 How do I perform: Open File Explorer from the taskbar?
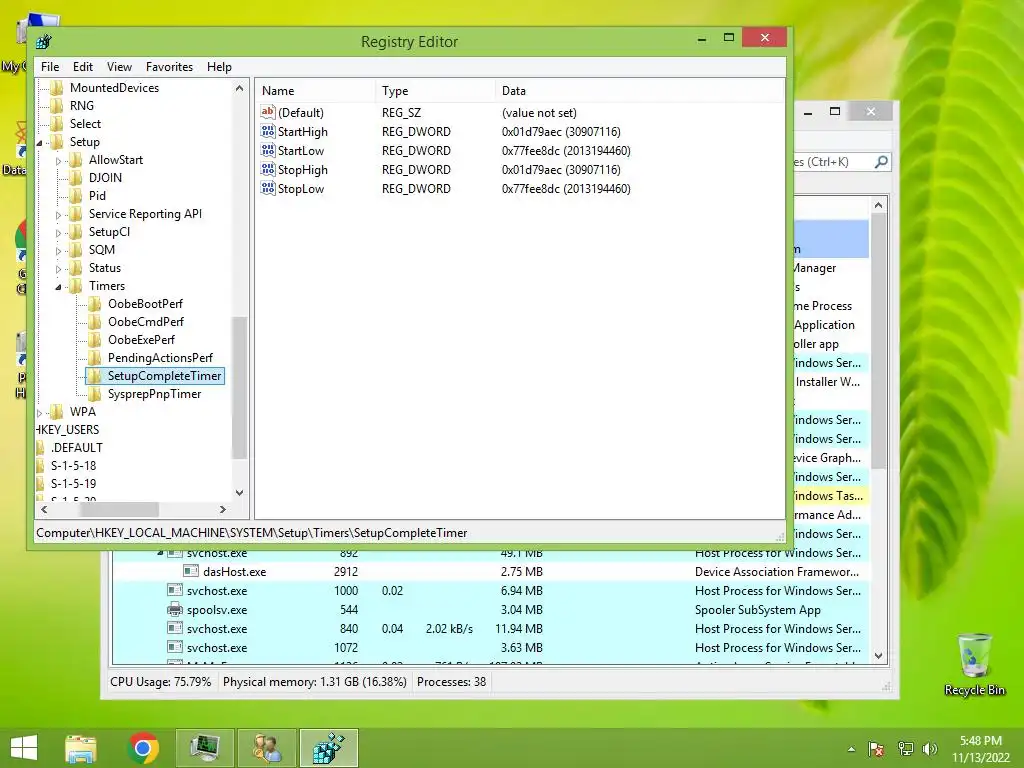(81, 748)
